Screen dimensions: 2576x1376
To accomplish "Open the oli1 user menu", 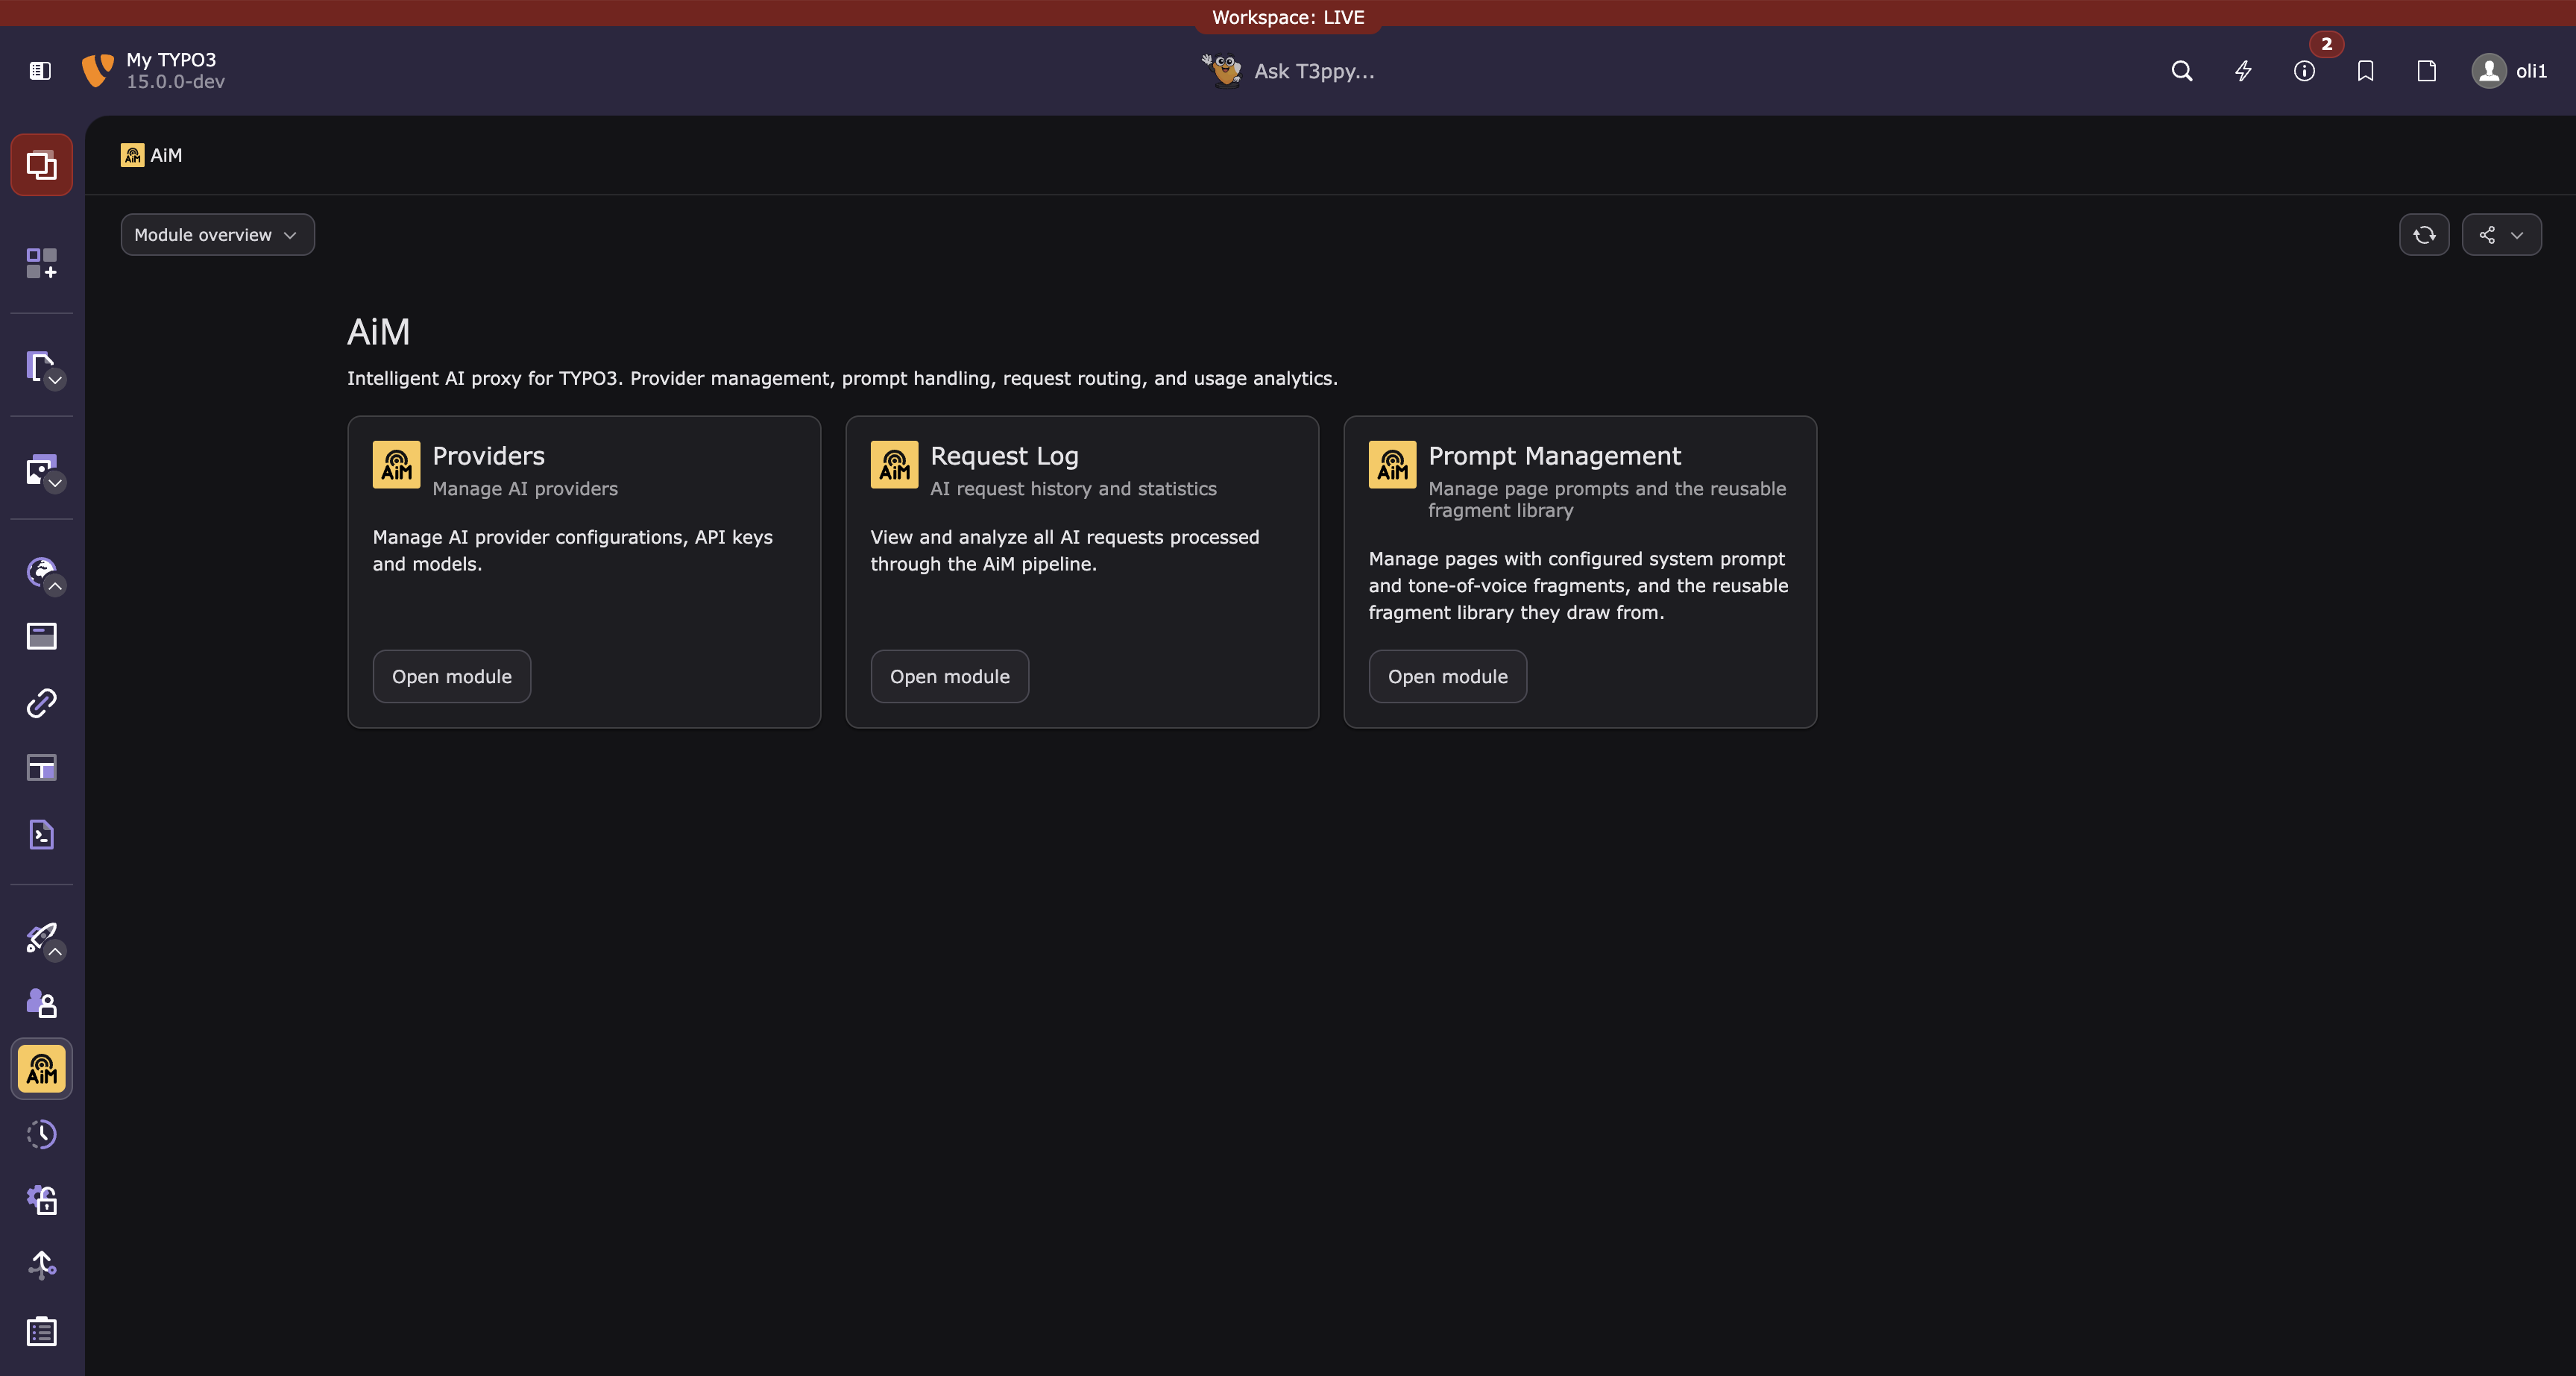I will coord(2509,71).
